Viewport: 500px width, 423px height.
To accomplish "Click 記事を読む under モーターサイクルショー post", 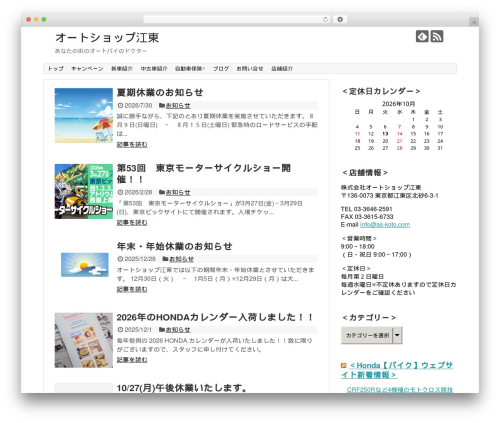I will coord(132,222).
